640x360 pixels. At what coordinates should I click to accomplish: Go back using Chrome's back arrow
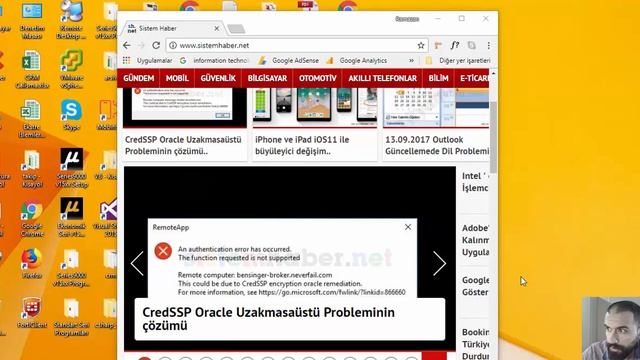coord(127,45)
